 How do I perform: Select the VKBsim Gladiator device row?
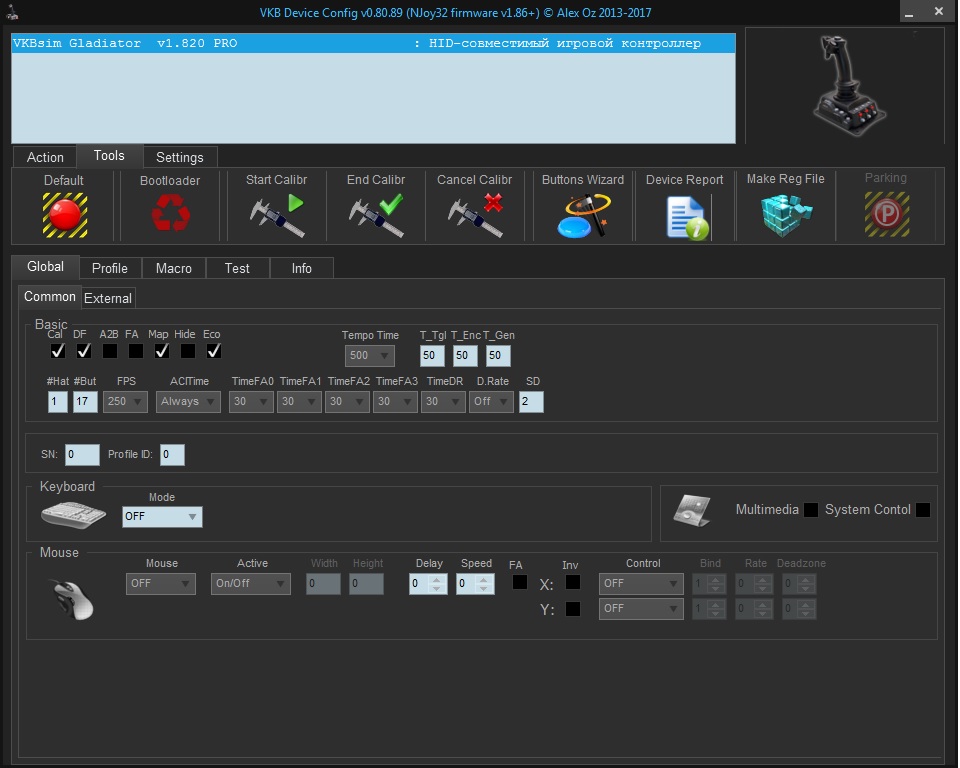(373, 43)
